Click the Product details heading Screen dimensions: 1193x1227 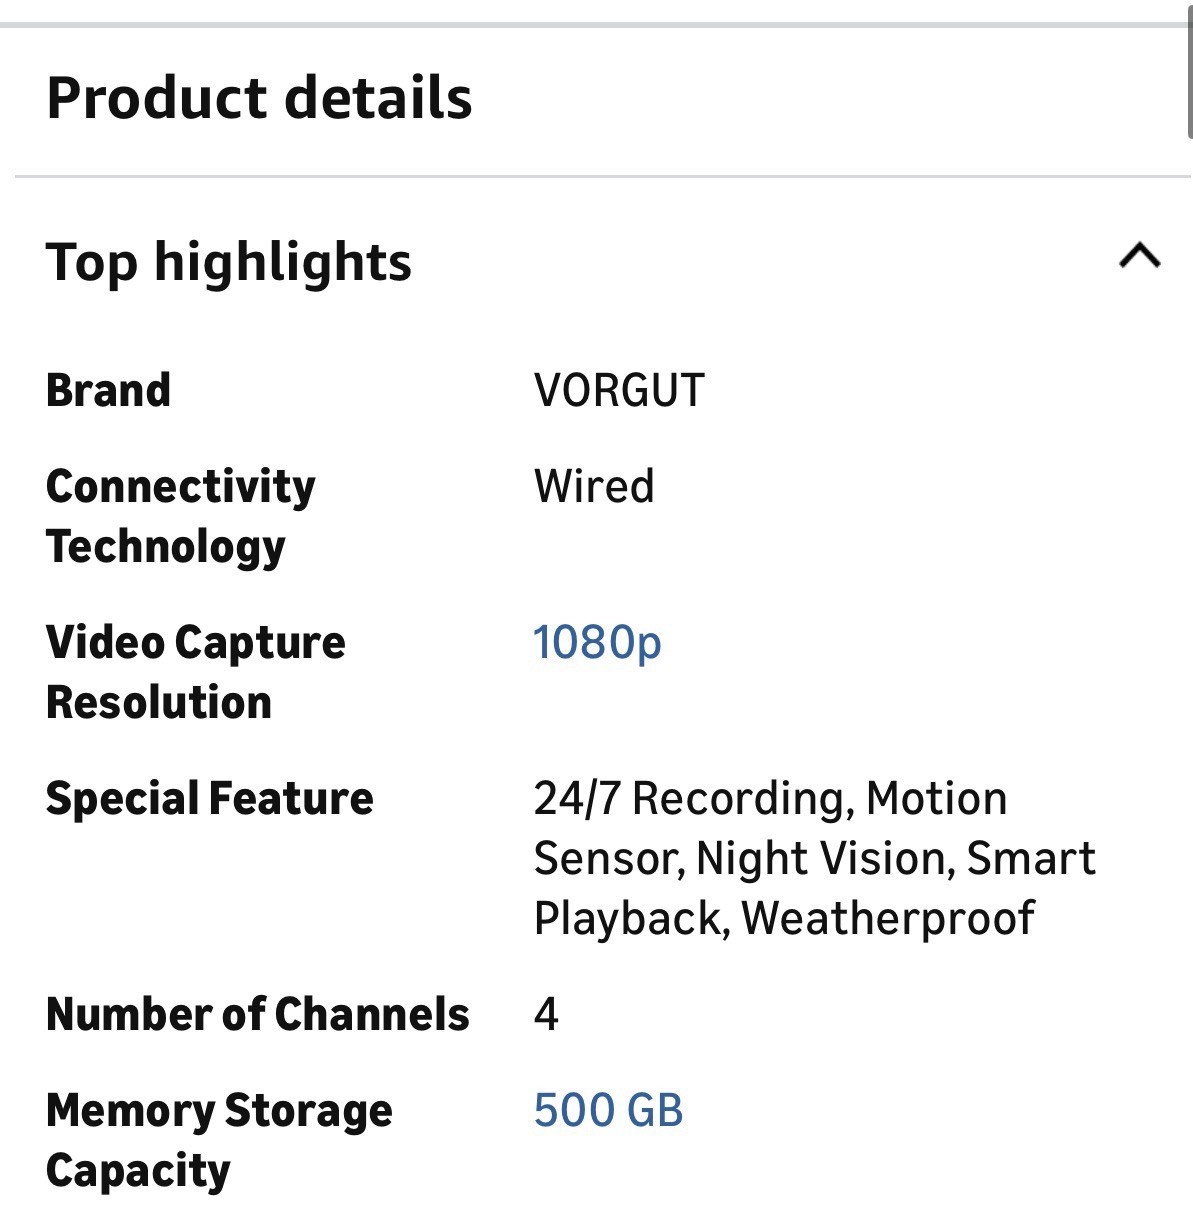coord(259,98)
